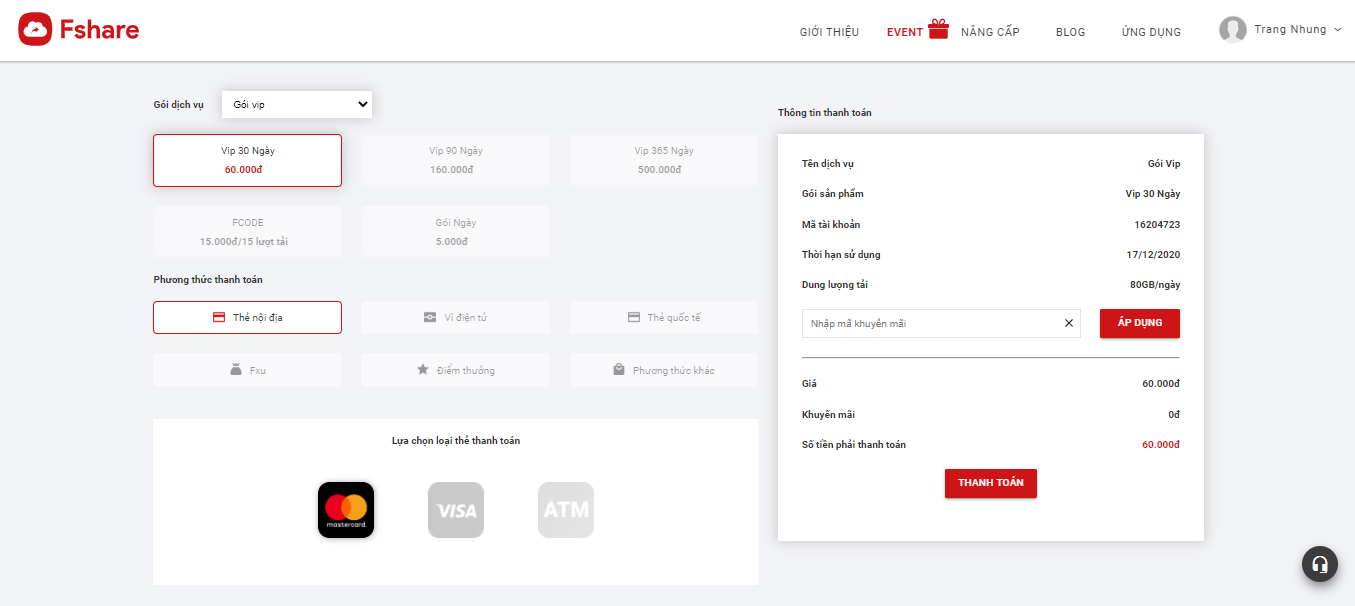Open NÂNG CẤP menu item
This screenshot has width=1355, height=606.
(990, 32)
